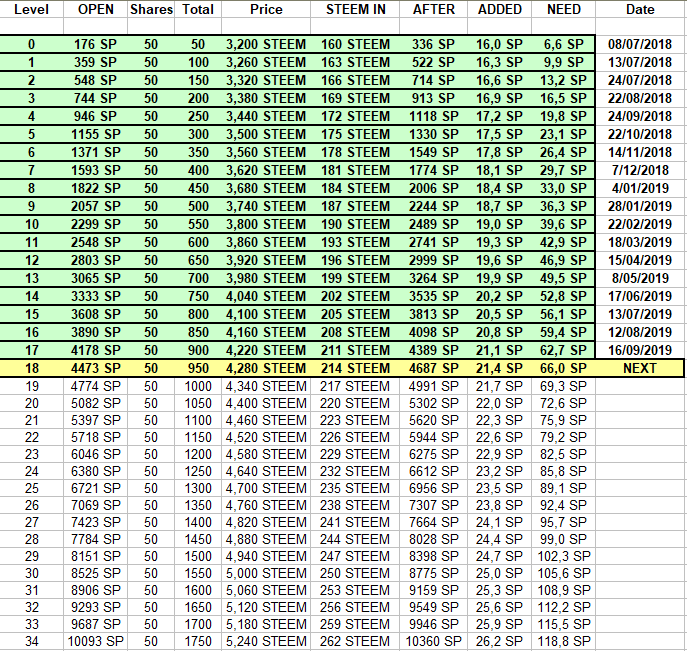The height and width of the screenshot is (651, 687).
Task: Select the 181 STEEM cell
Action: pyautogui.click(x=355, y=170)
